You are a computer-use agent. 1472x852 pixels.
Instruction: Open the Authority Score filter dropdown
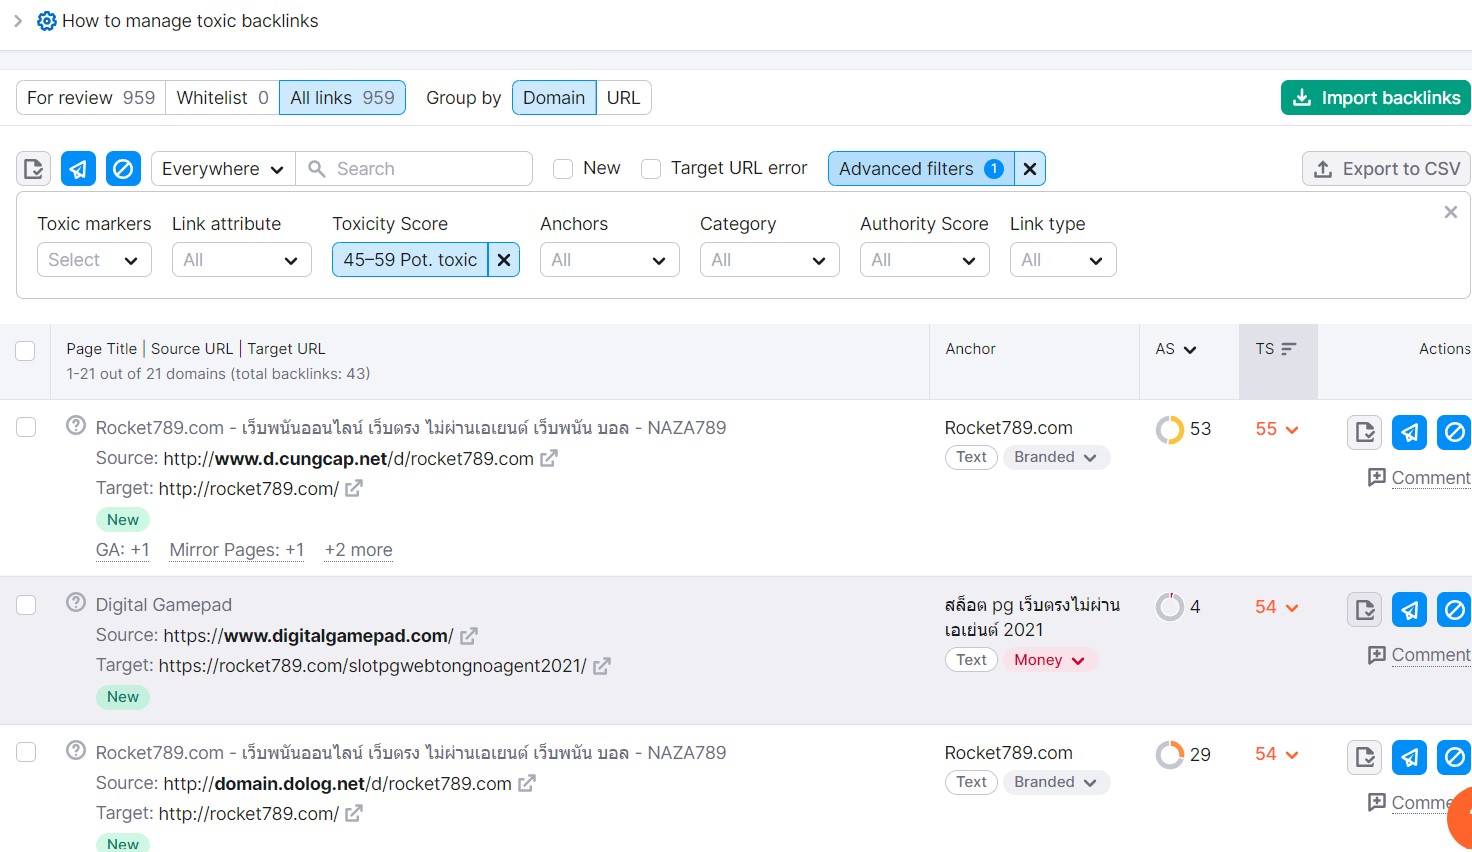[925, 260]
